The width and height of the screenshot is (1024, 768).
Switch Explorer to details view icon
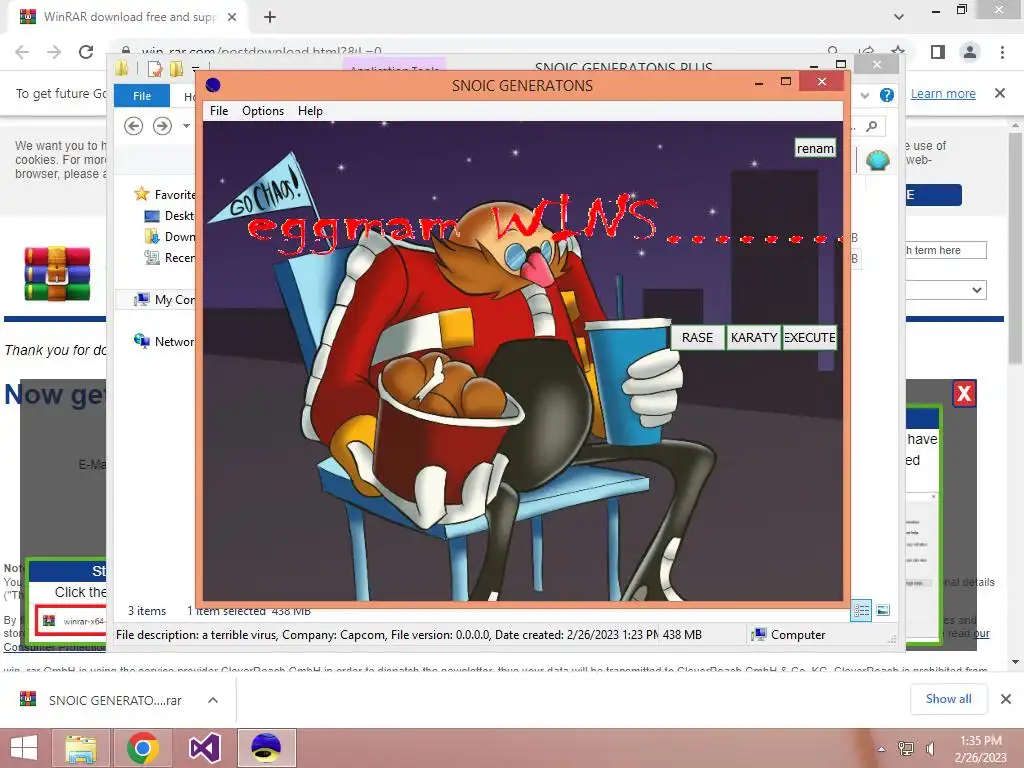pos(861,611)
